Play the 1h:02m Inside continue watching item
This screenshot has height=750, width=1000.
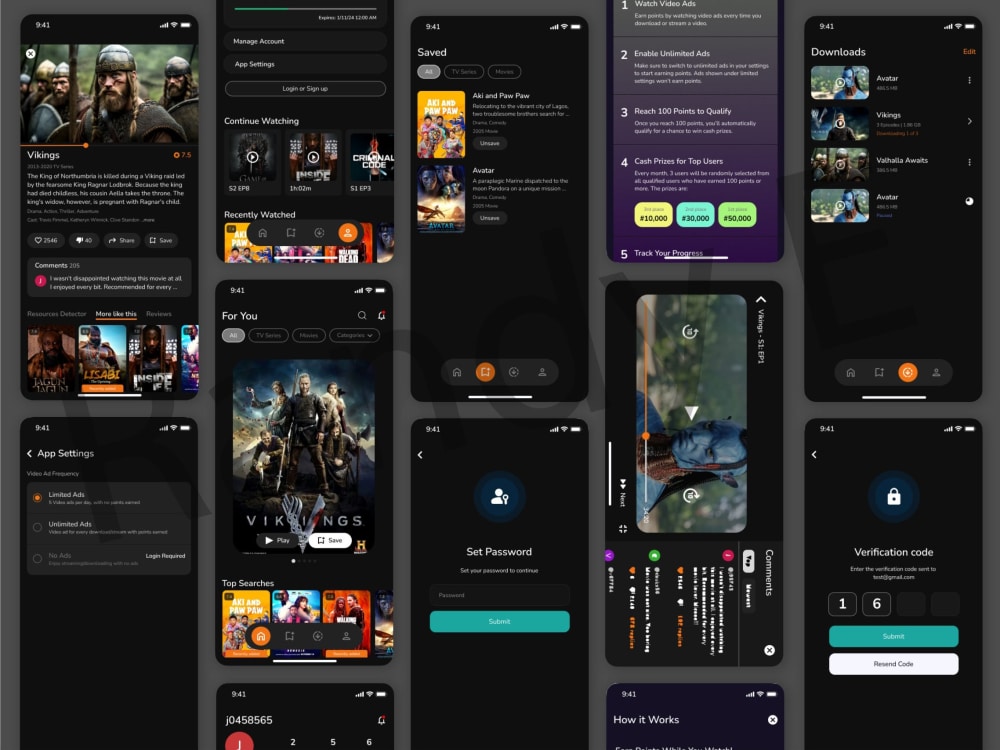pos(313,157)
